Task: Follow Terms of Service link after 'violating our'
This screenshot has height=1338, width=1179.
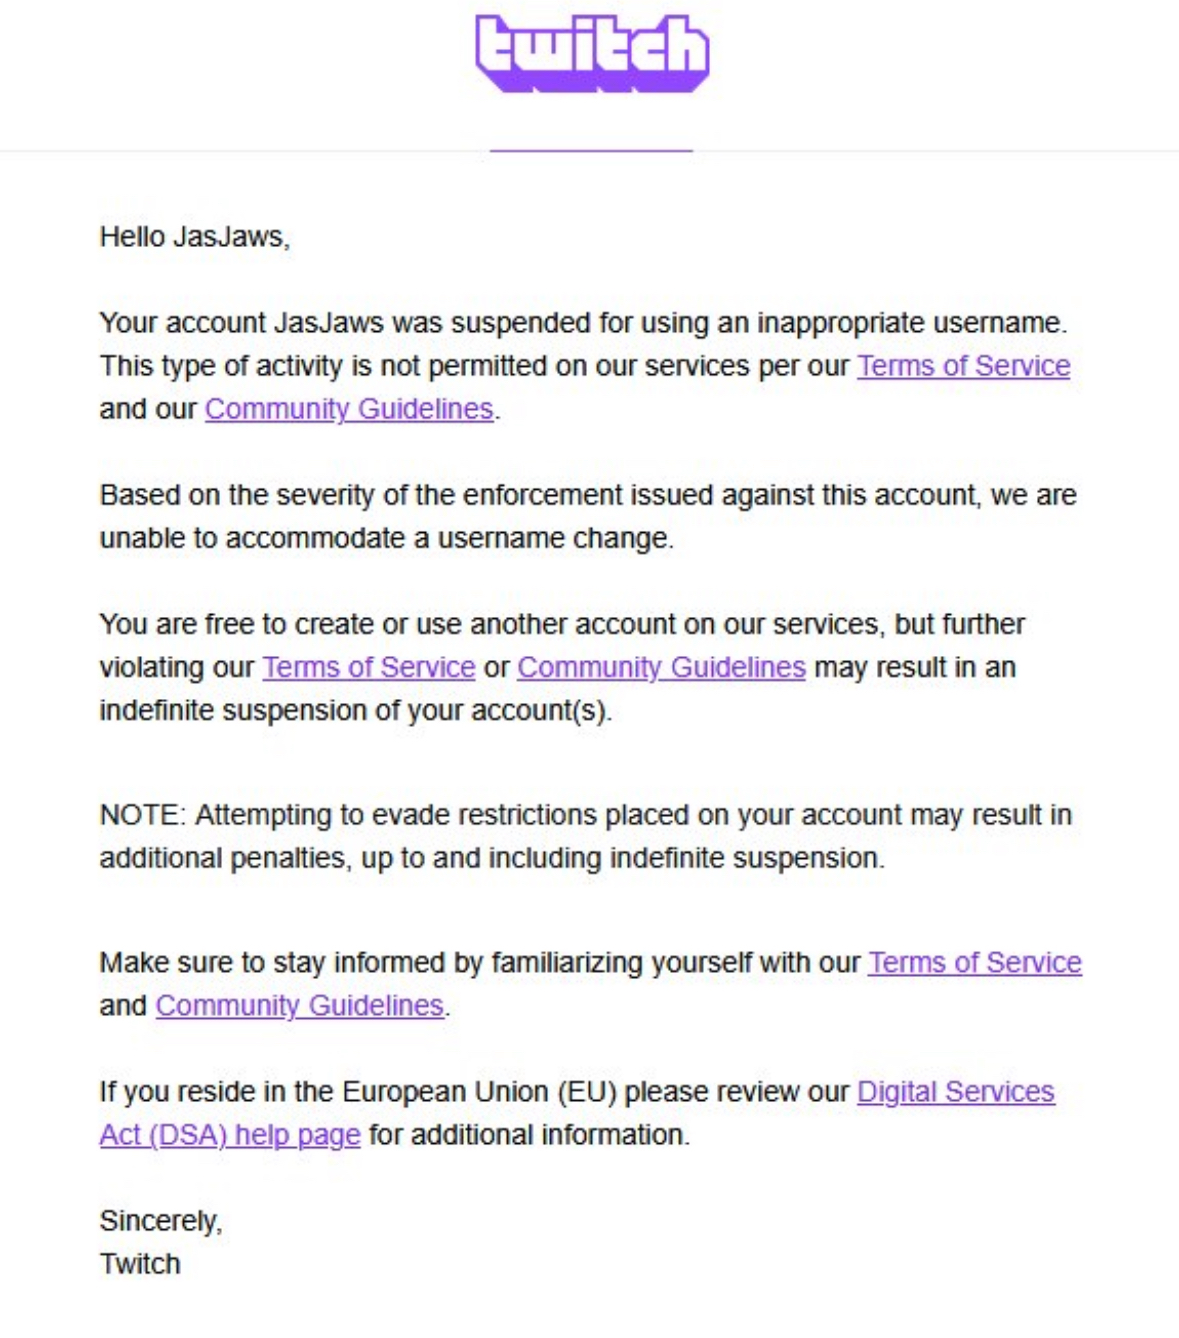Action: pos(368,667)
